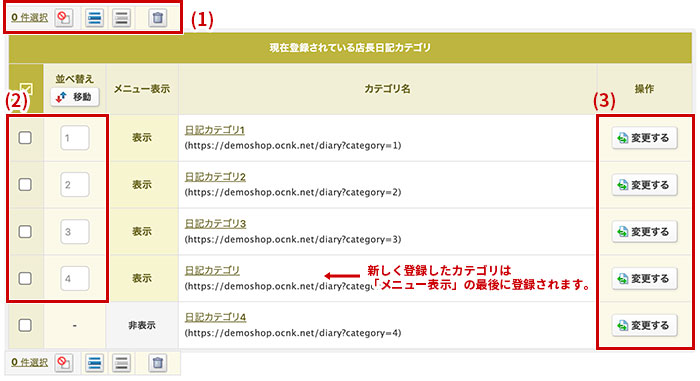Click 変更する for 日記カテゴリ1
Screen dimensions: 700x381
[644, 138]
